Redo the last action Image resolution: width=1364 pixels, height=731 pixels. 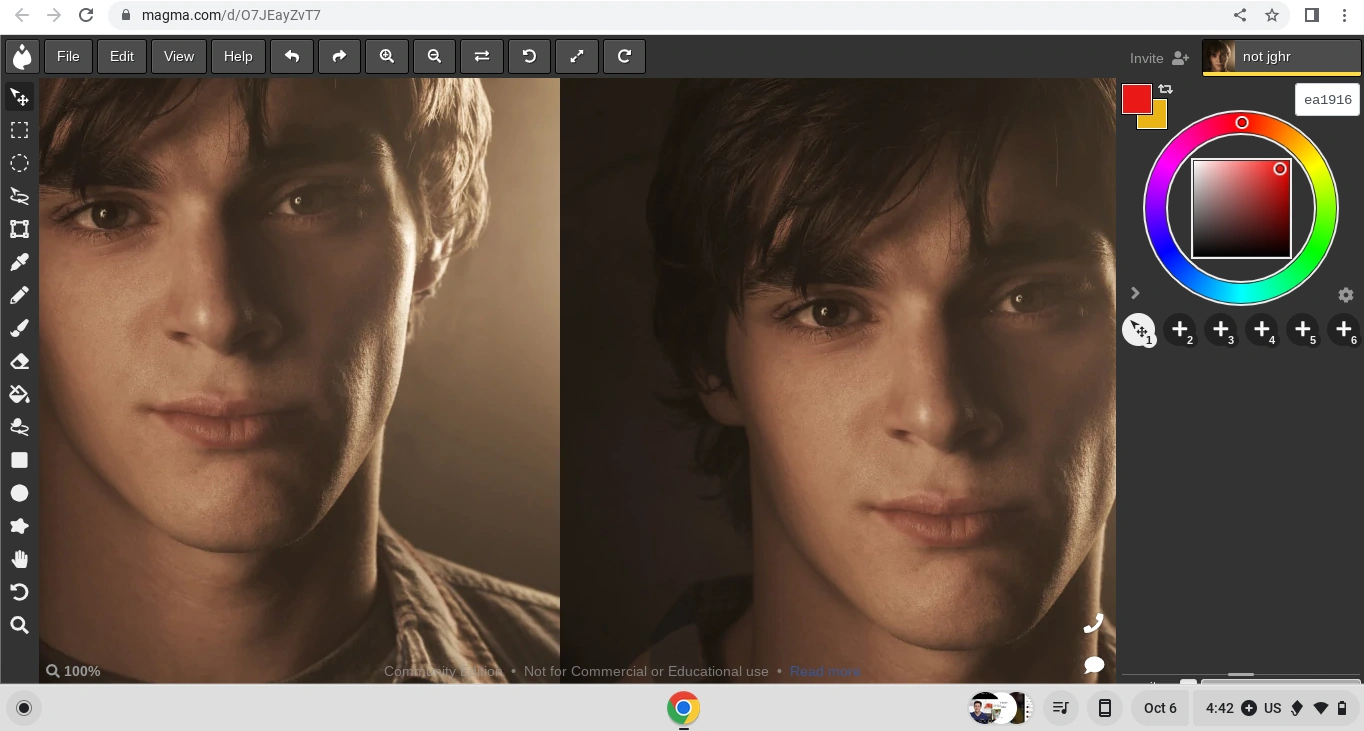(x=339, y=57)
